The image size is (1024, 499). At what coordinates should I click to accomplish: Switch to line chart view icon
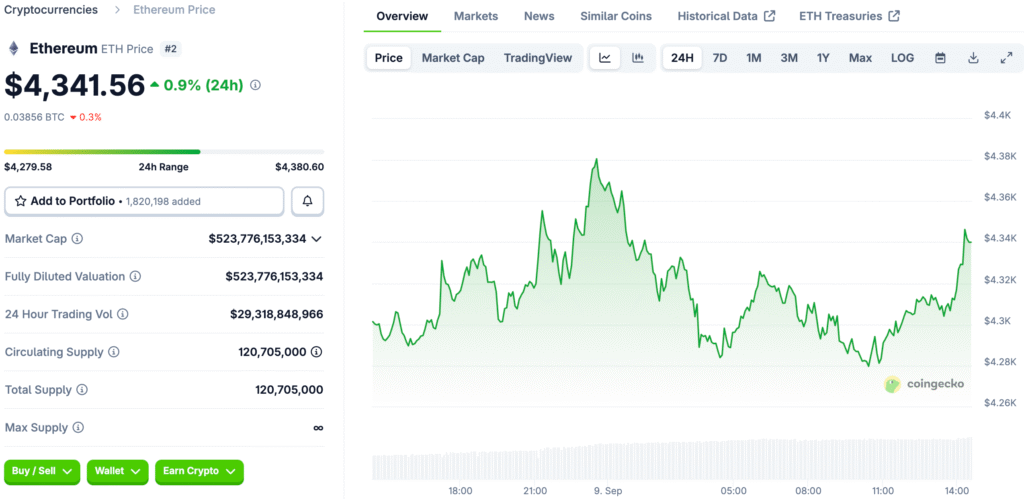605,58
